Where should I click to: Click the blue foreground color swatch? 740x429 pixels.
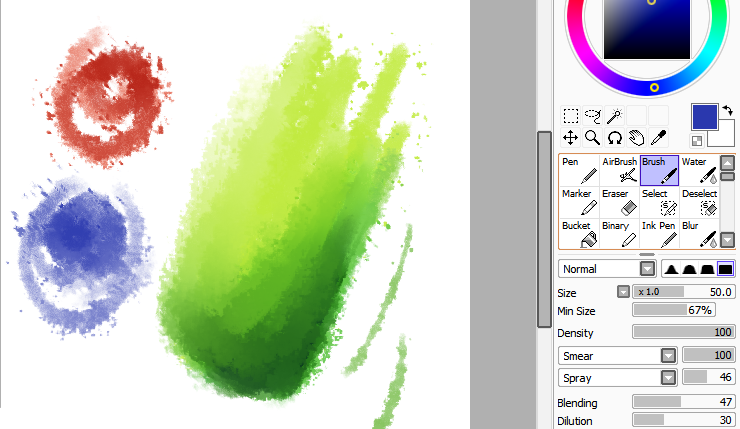[x=705, y=117]
